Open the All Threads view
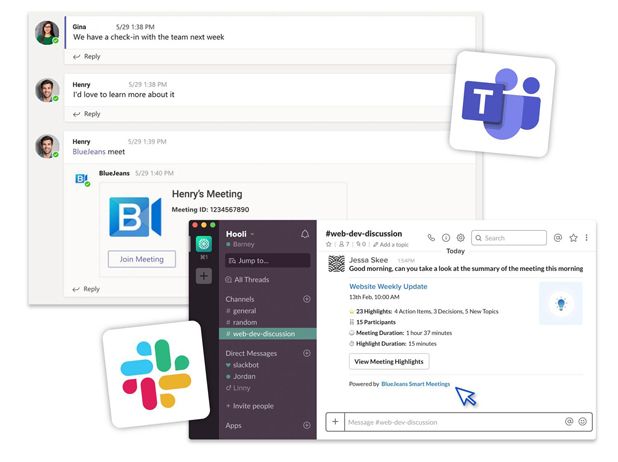618x462 pixels. coord(250,280)
